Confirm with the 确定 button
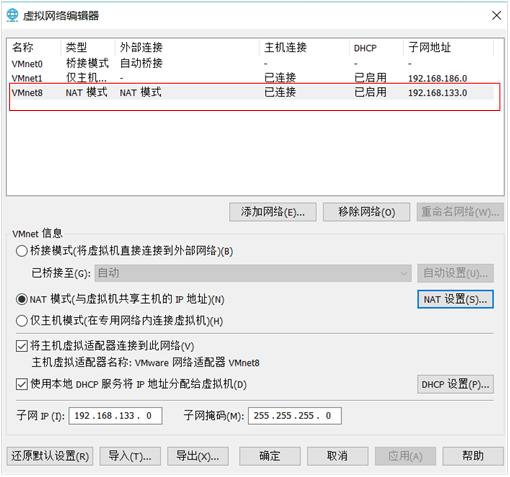 tap(270, 456)
